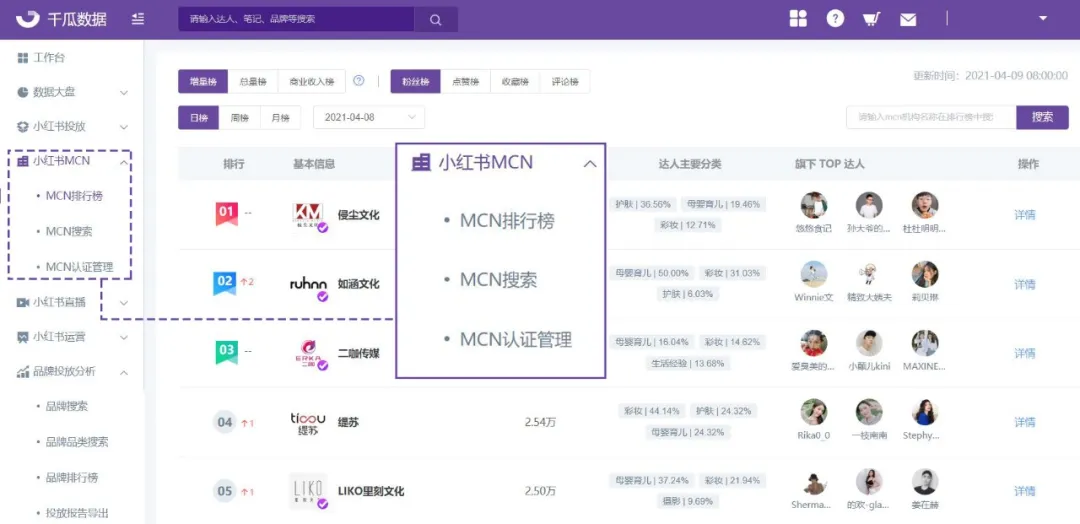Viewport: 1080px width, 524px height.
Task: Focus the MCN机构名称 search field
Action: tap(931, 117)
